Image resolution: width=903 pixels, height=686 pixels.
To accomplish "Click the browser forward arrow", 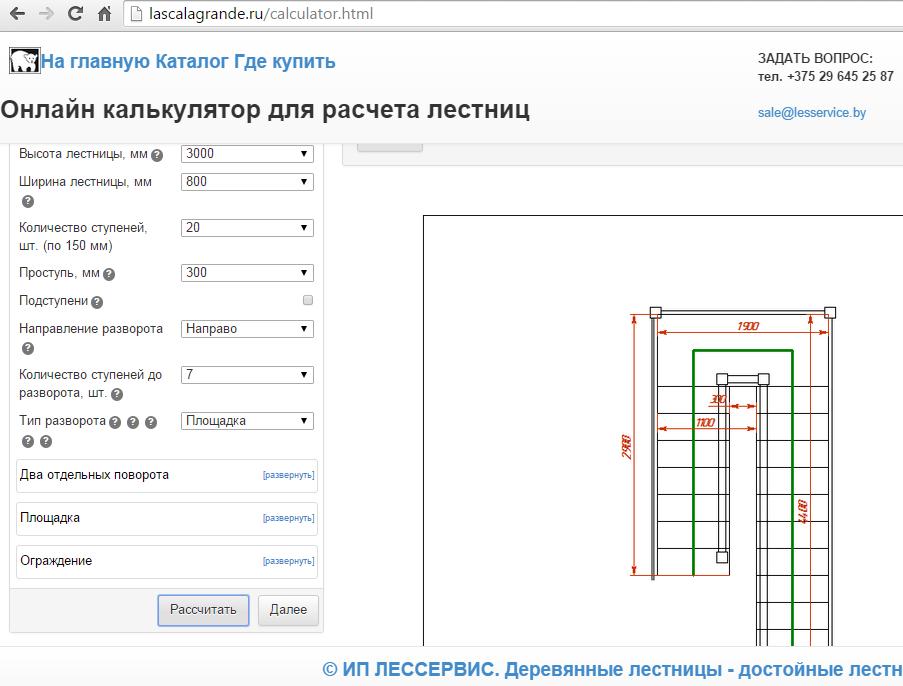I will point(46,13).
